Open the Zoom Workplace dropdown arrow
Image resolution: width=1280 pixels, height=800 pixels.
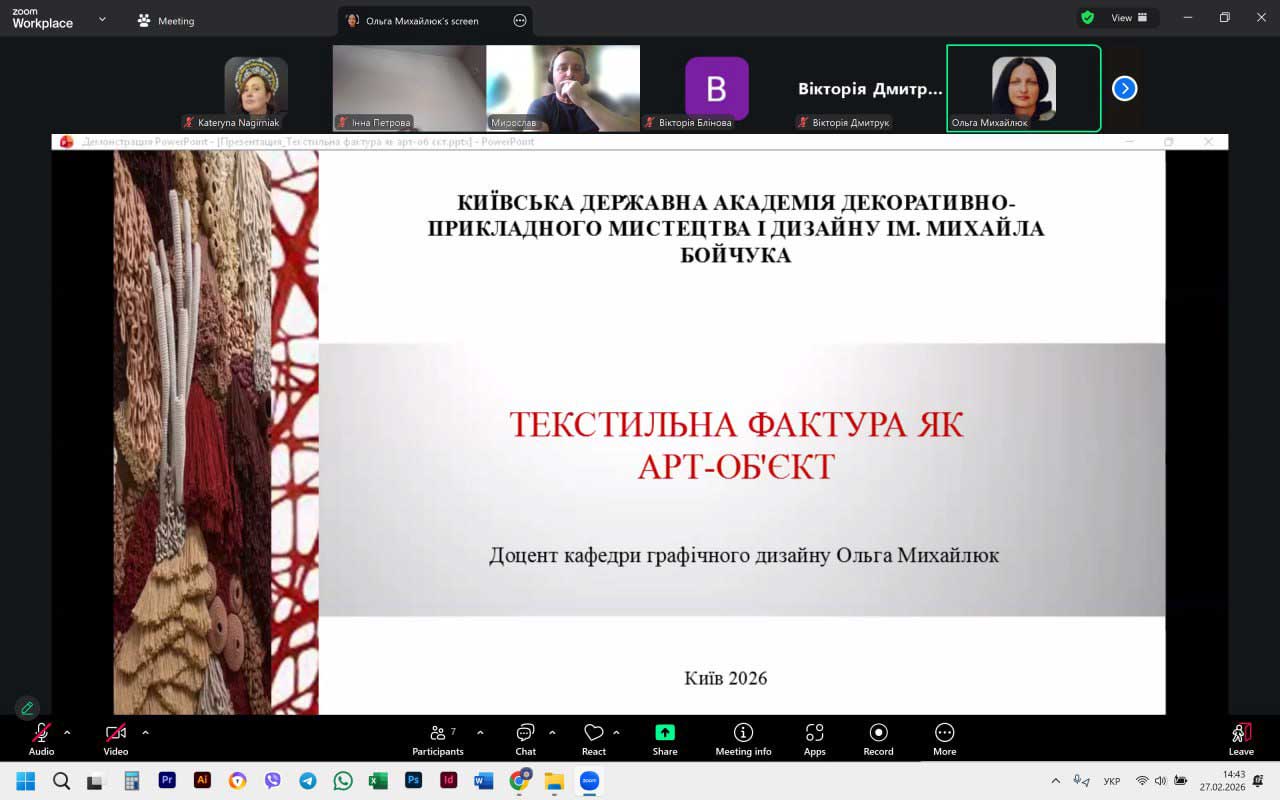click(x=102, y=19)
